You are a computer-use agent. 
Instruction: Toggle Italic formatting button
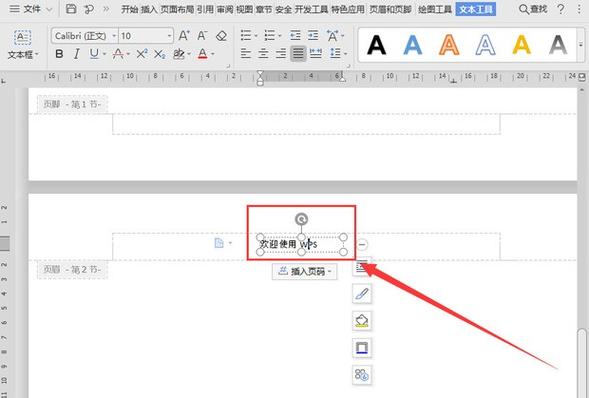(x=77, y=54)
